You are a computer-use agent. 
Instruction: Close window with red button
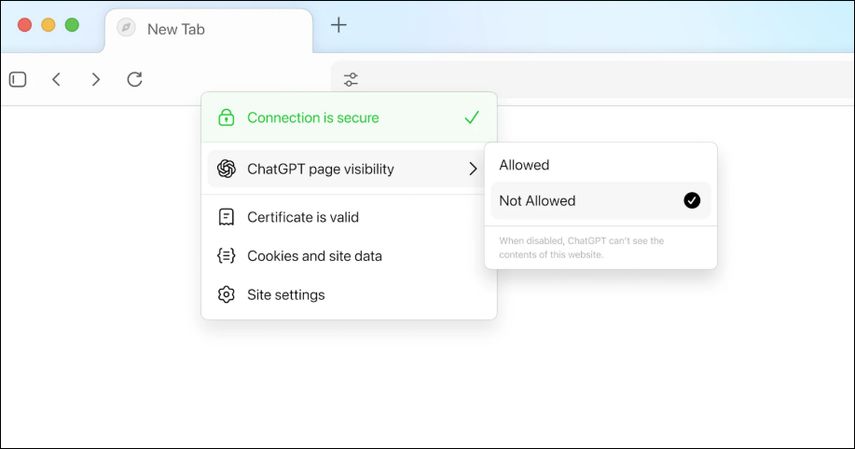point(25,25)
